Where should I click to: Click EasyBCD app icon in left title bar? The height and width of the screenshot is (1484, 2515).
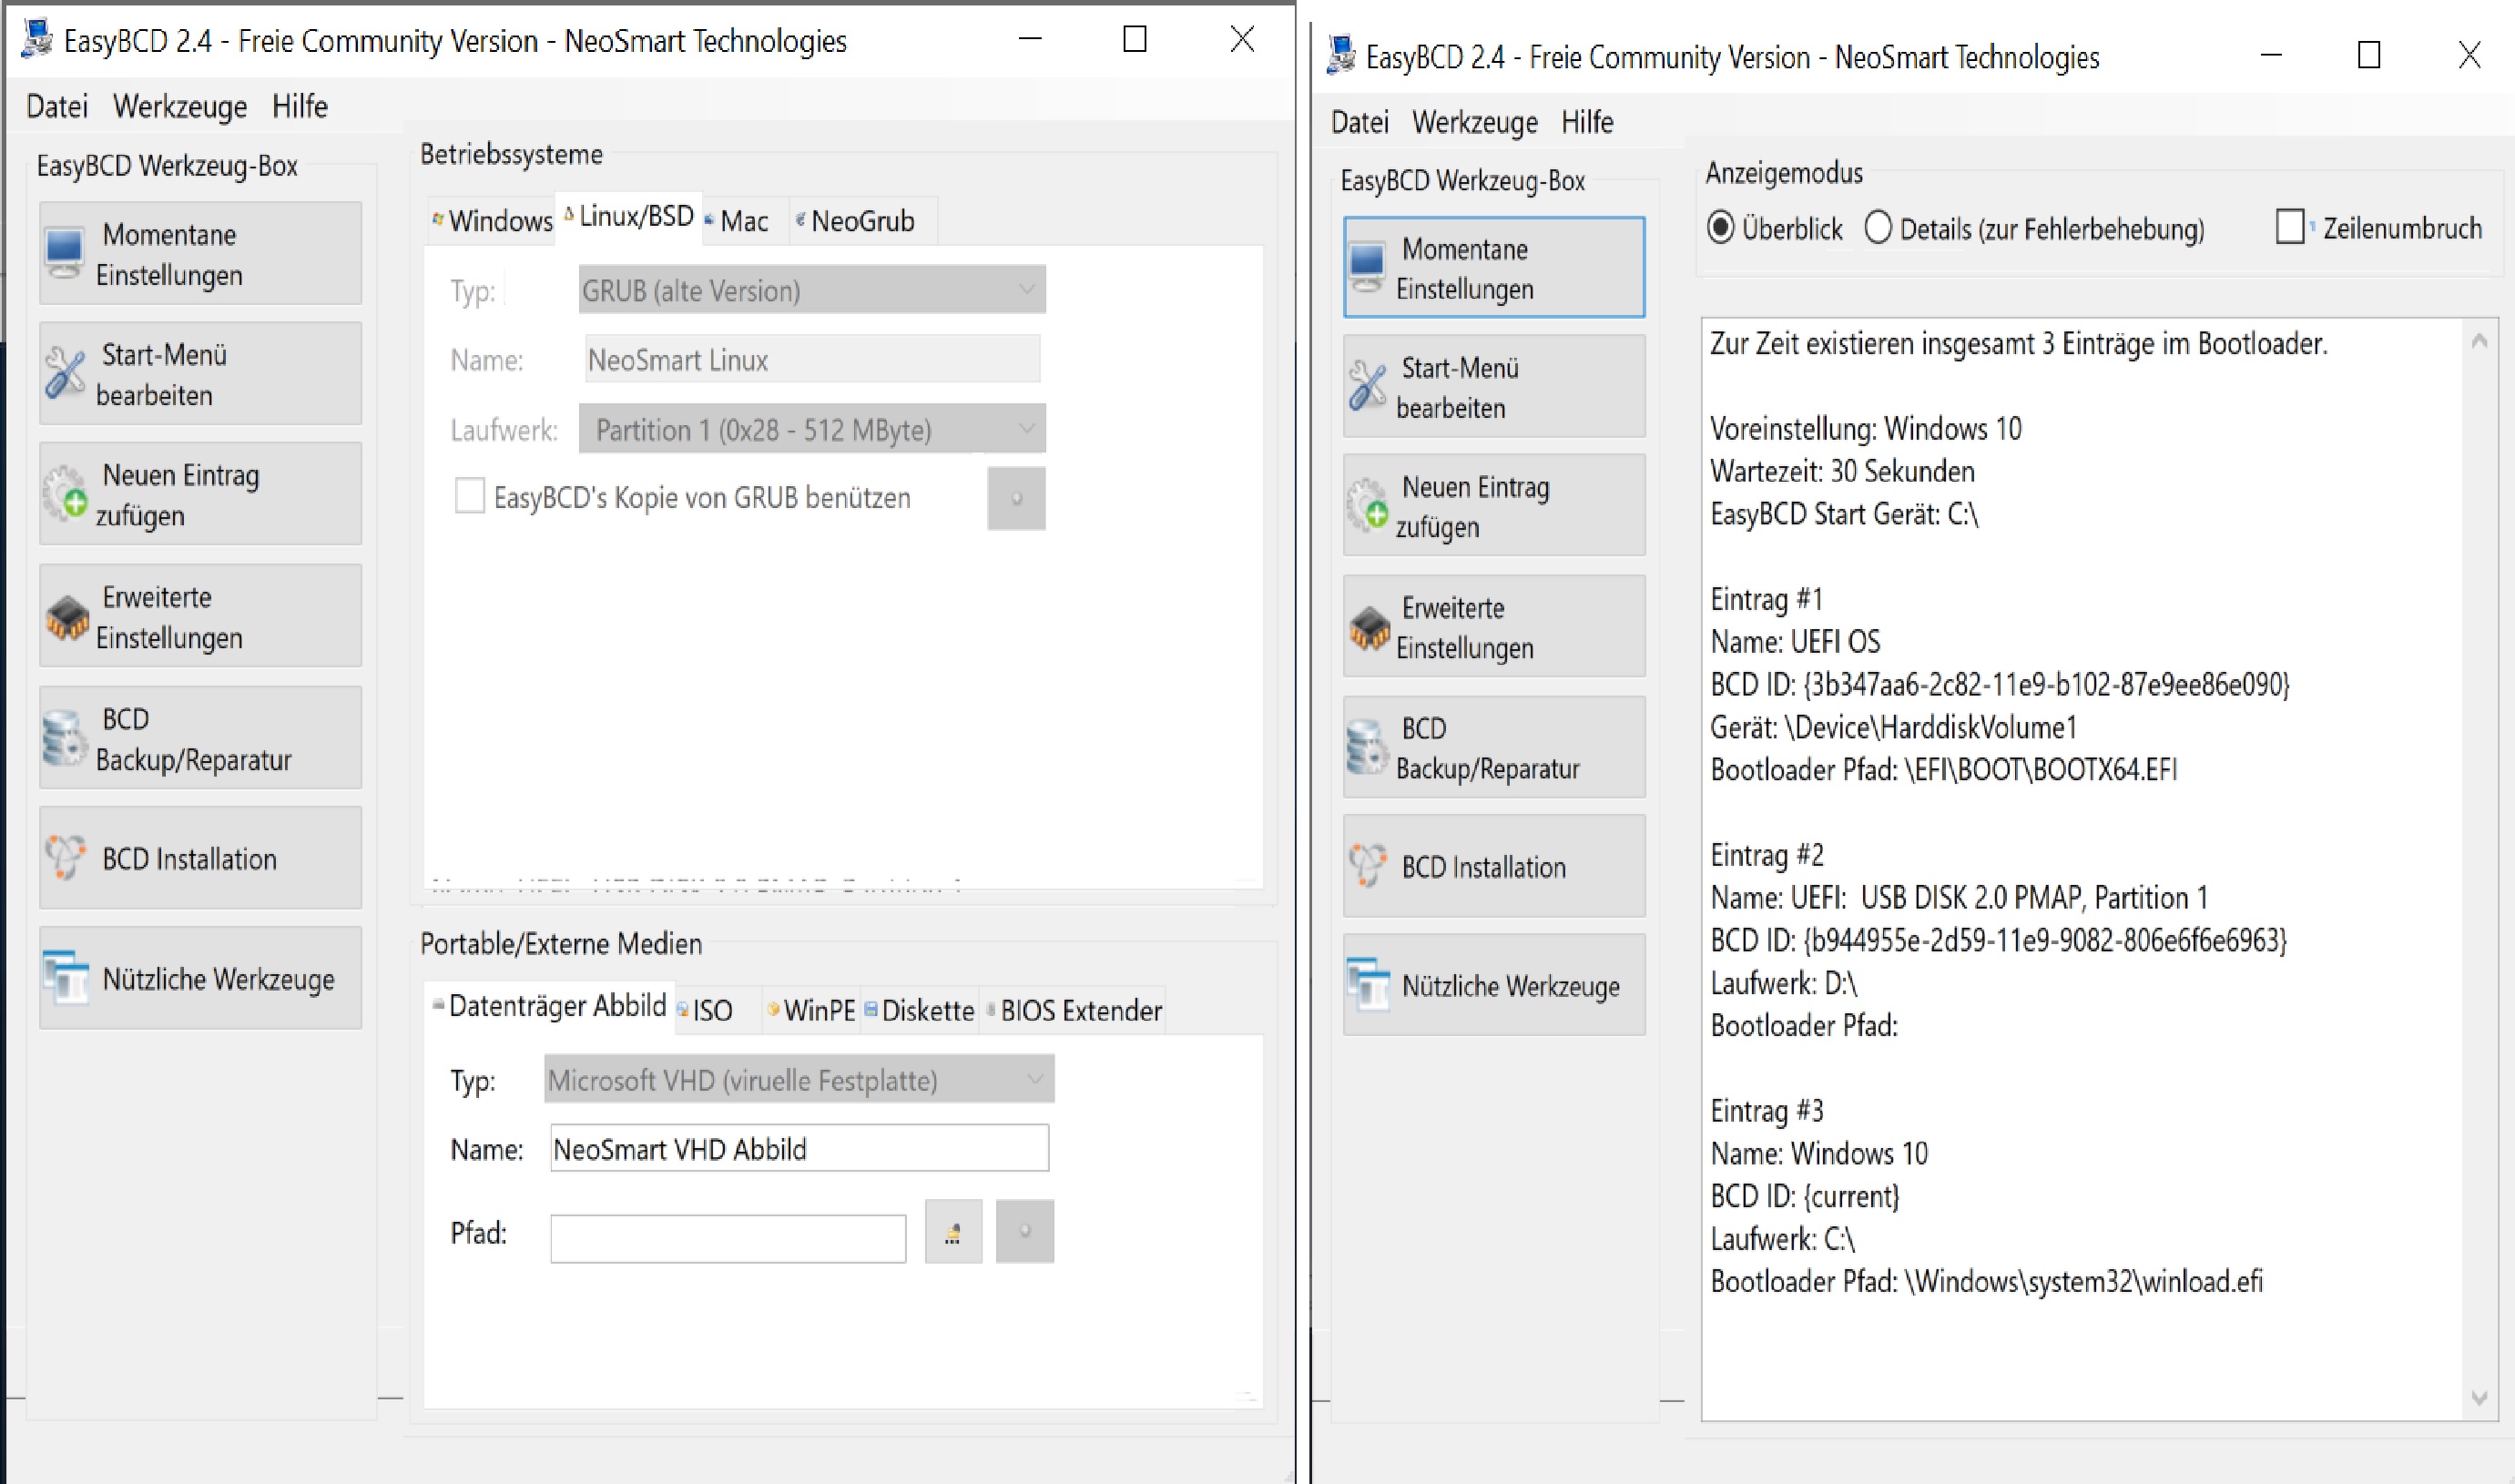click(38, 39)
